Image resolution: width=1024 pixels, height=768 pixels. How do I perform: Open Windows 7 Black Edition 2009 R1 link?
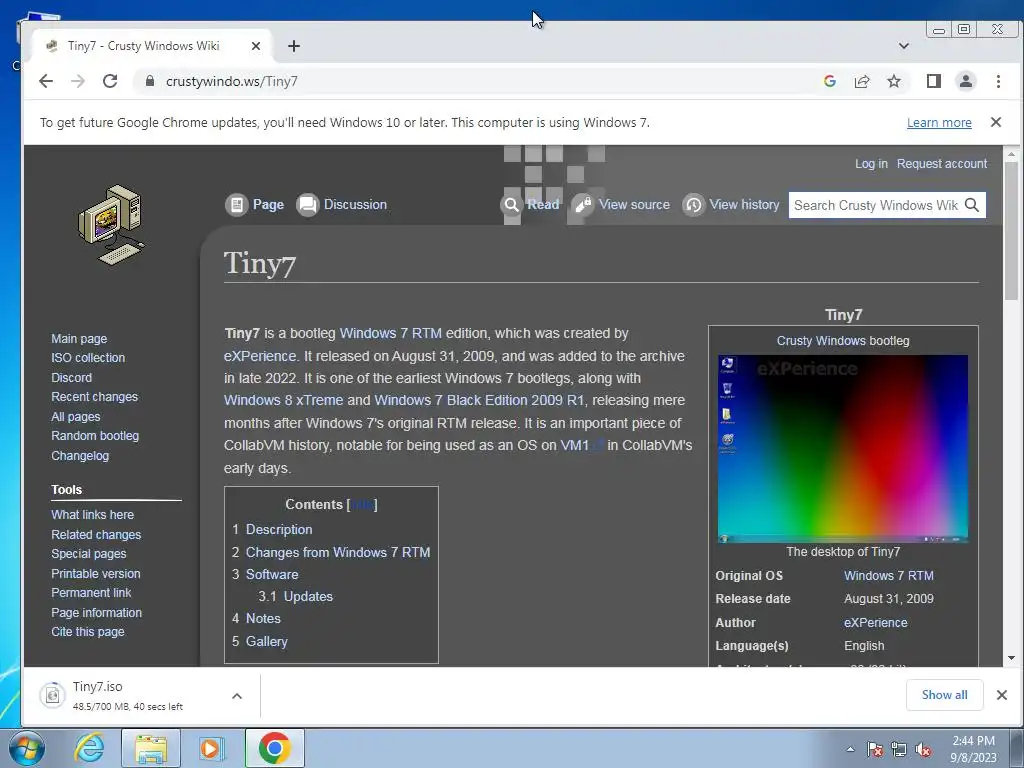tap(479, 400)
